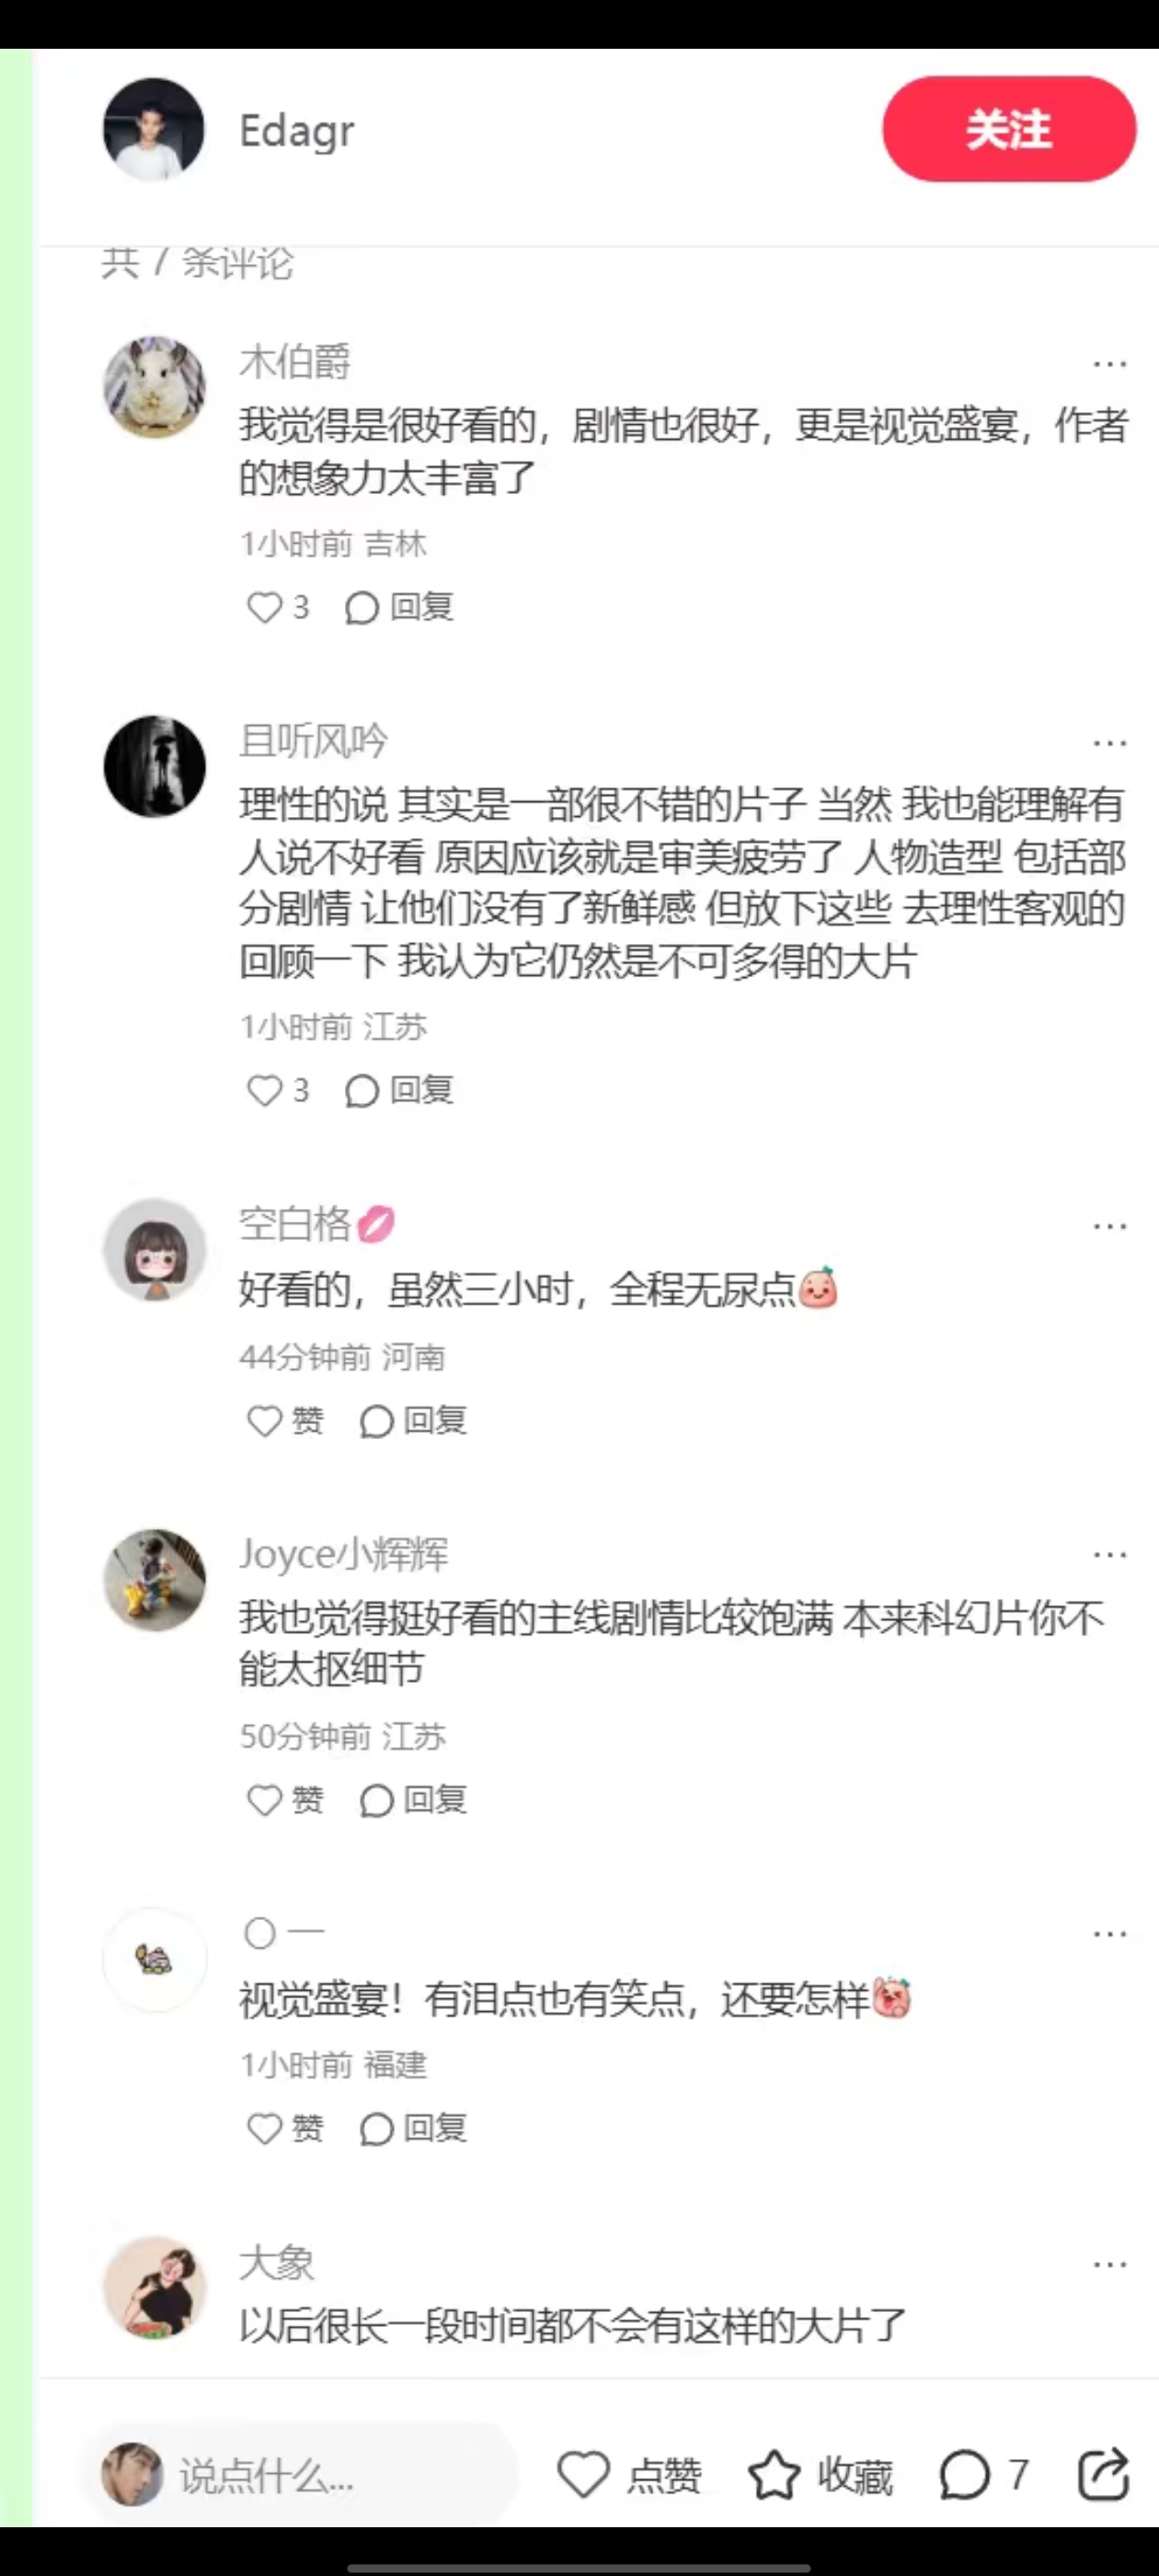
Task: Open more options for 大象's comment
Action: [x=1110, y=2264]
